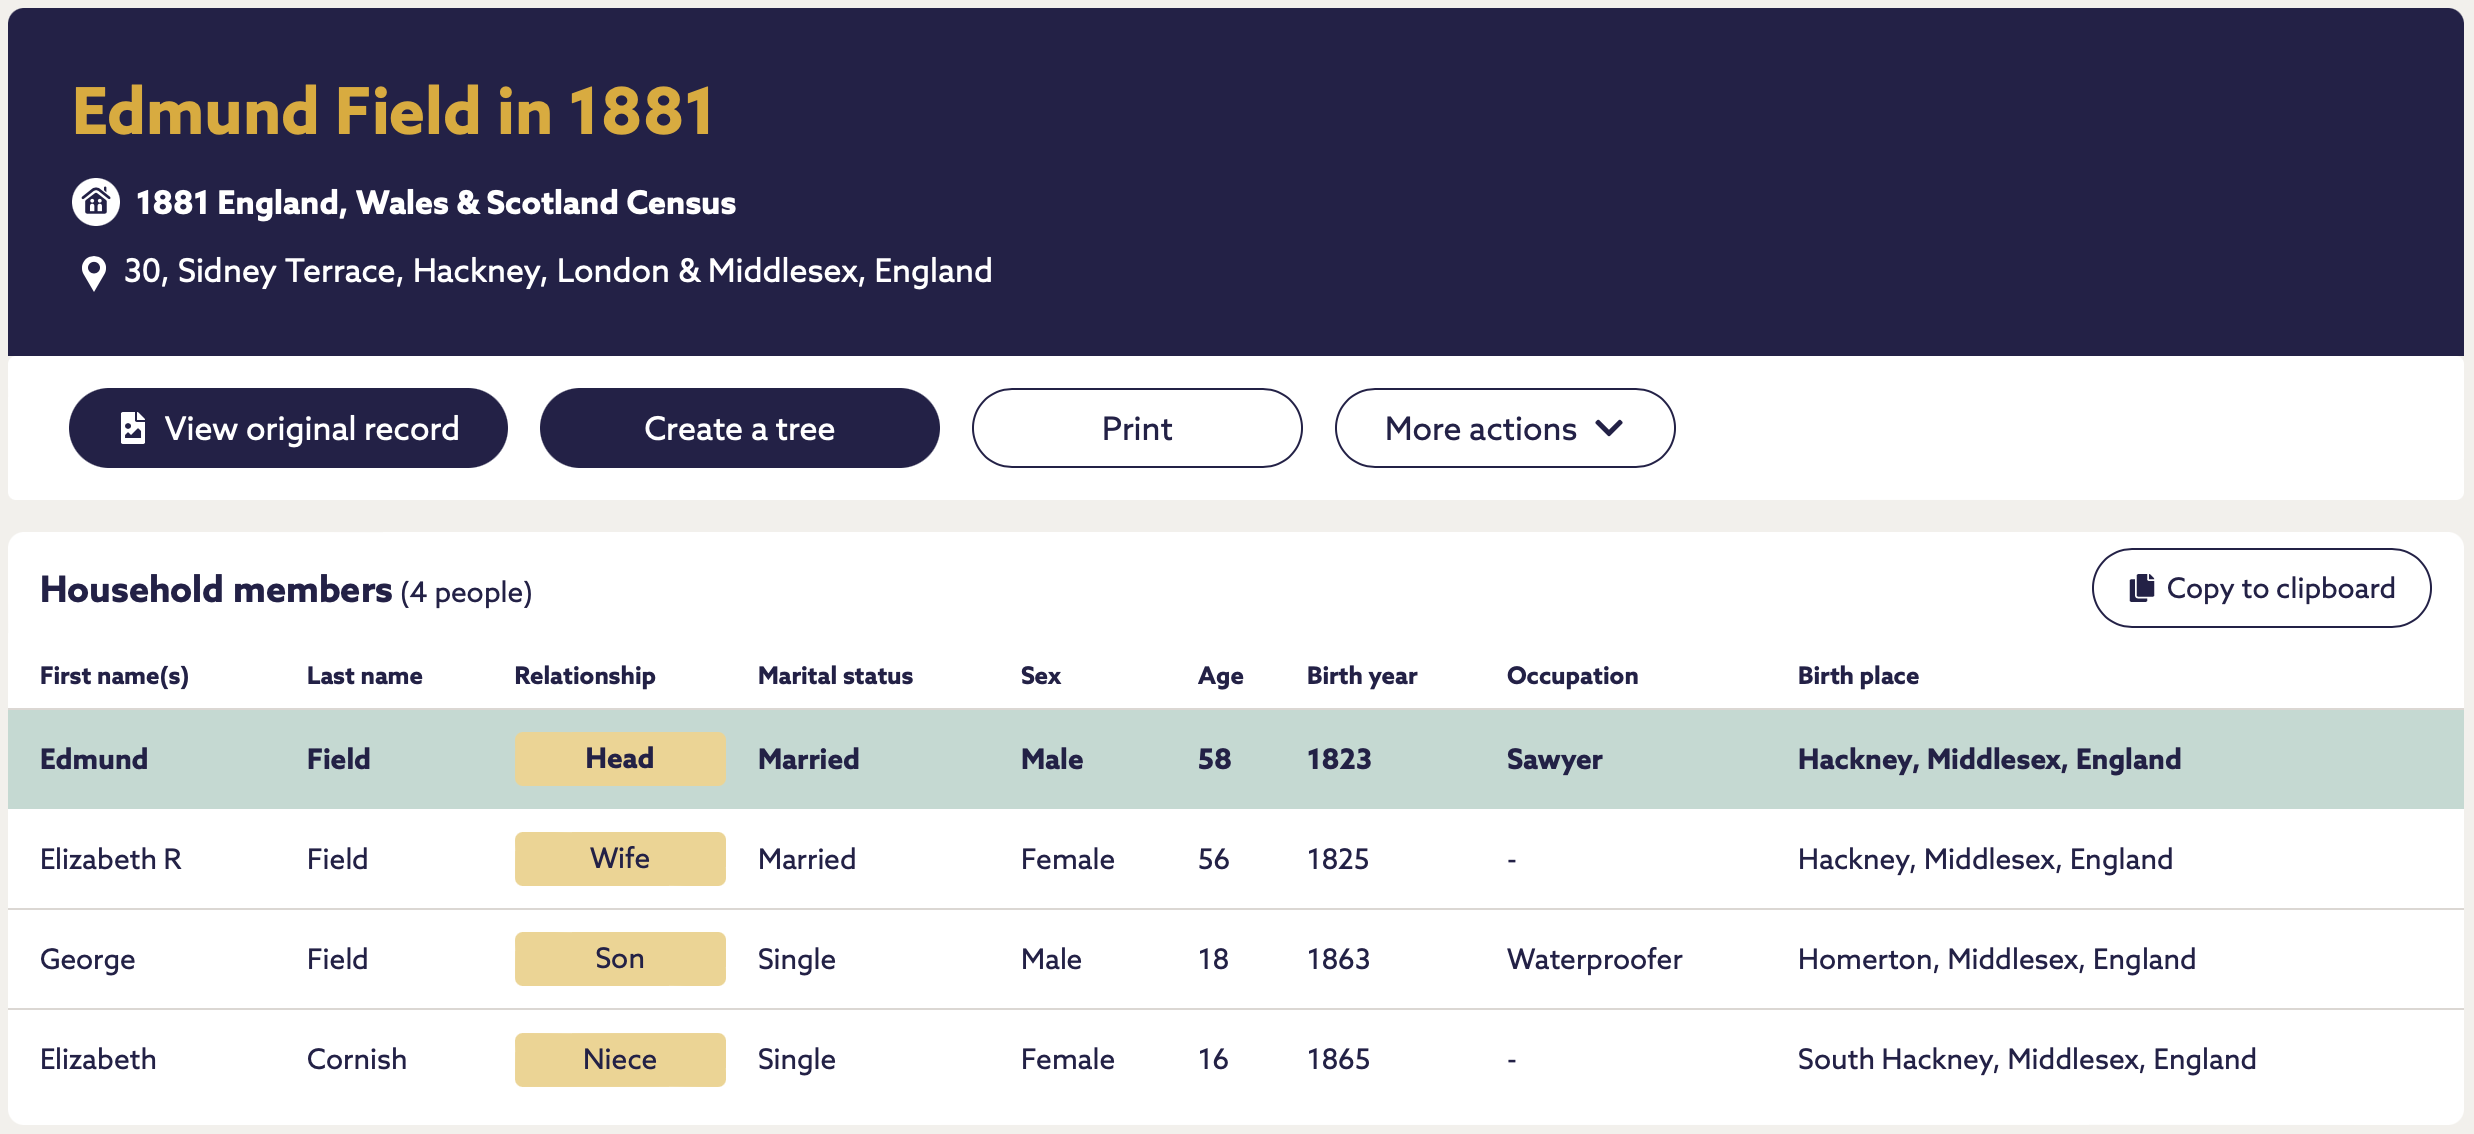This screenshot has width=2474, height=1134.
Task: Click Elizabeth R's birth place cell
Action: [1985, 859]
